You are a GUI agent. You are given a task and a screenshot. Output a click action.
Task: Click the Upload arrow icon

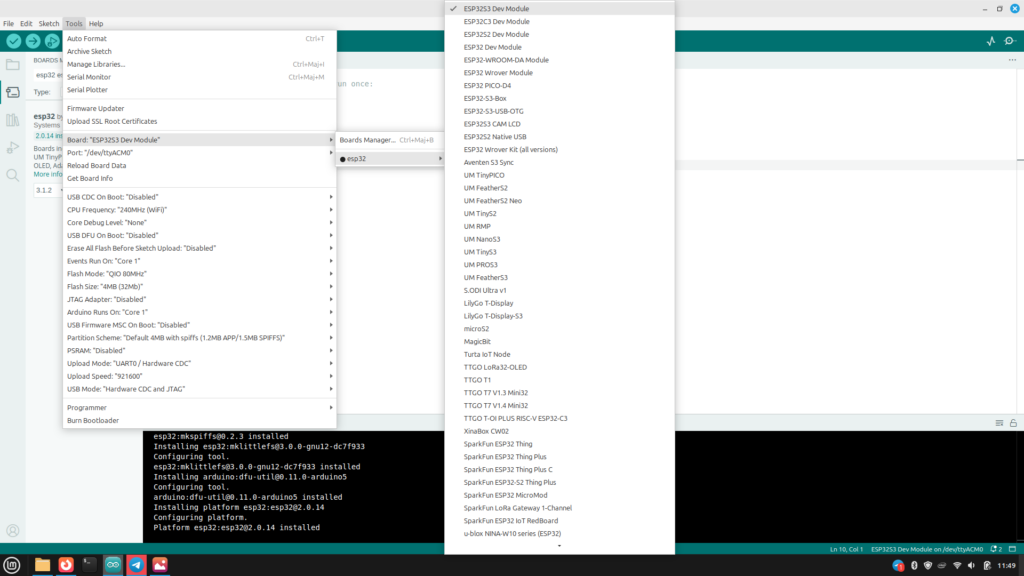pos(33,41)
